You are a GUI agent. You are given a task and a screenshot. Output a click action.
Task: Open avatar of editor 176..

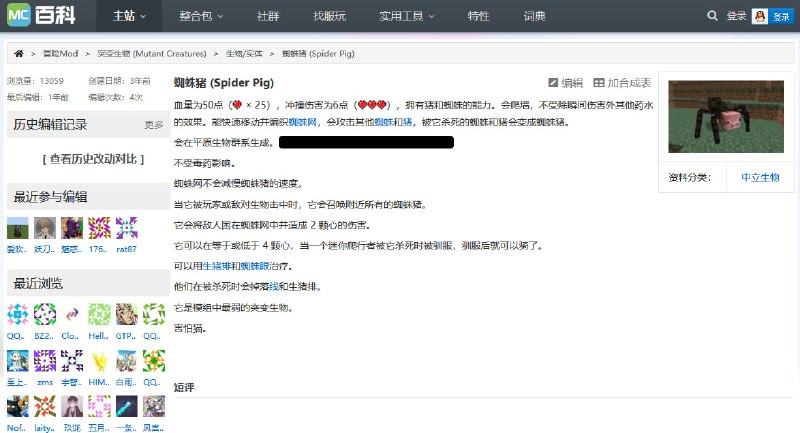[99, 228]
